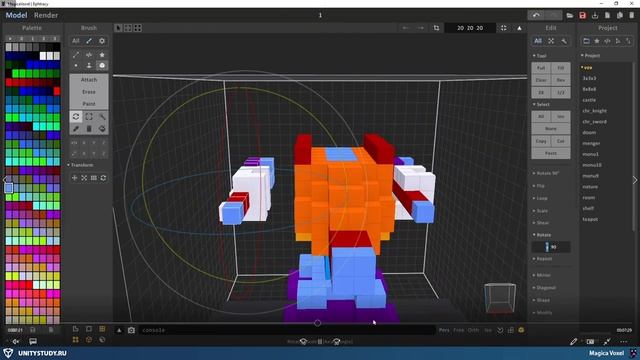Select the paint bucket fill icon

point(102,129)
